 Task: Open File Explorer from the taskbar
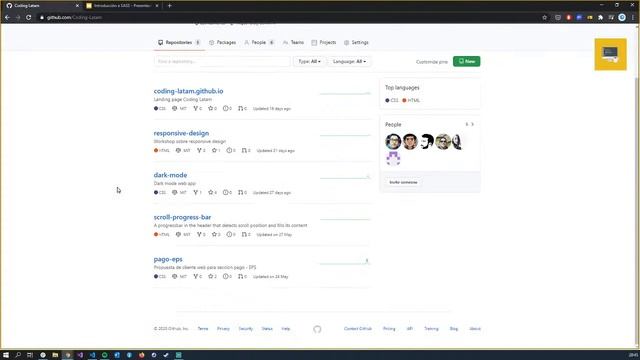[55, 355]
